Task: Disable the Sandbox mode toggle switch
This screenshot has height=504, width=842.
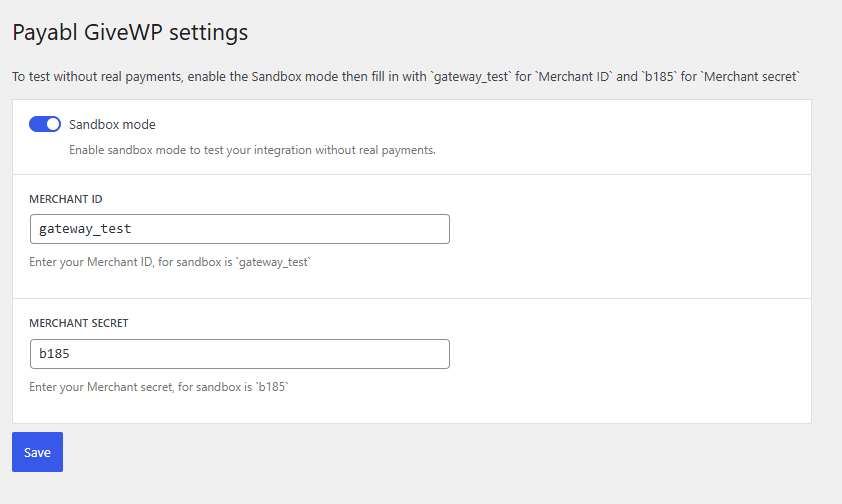Action: pos(45,124)
